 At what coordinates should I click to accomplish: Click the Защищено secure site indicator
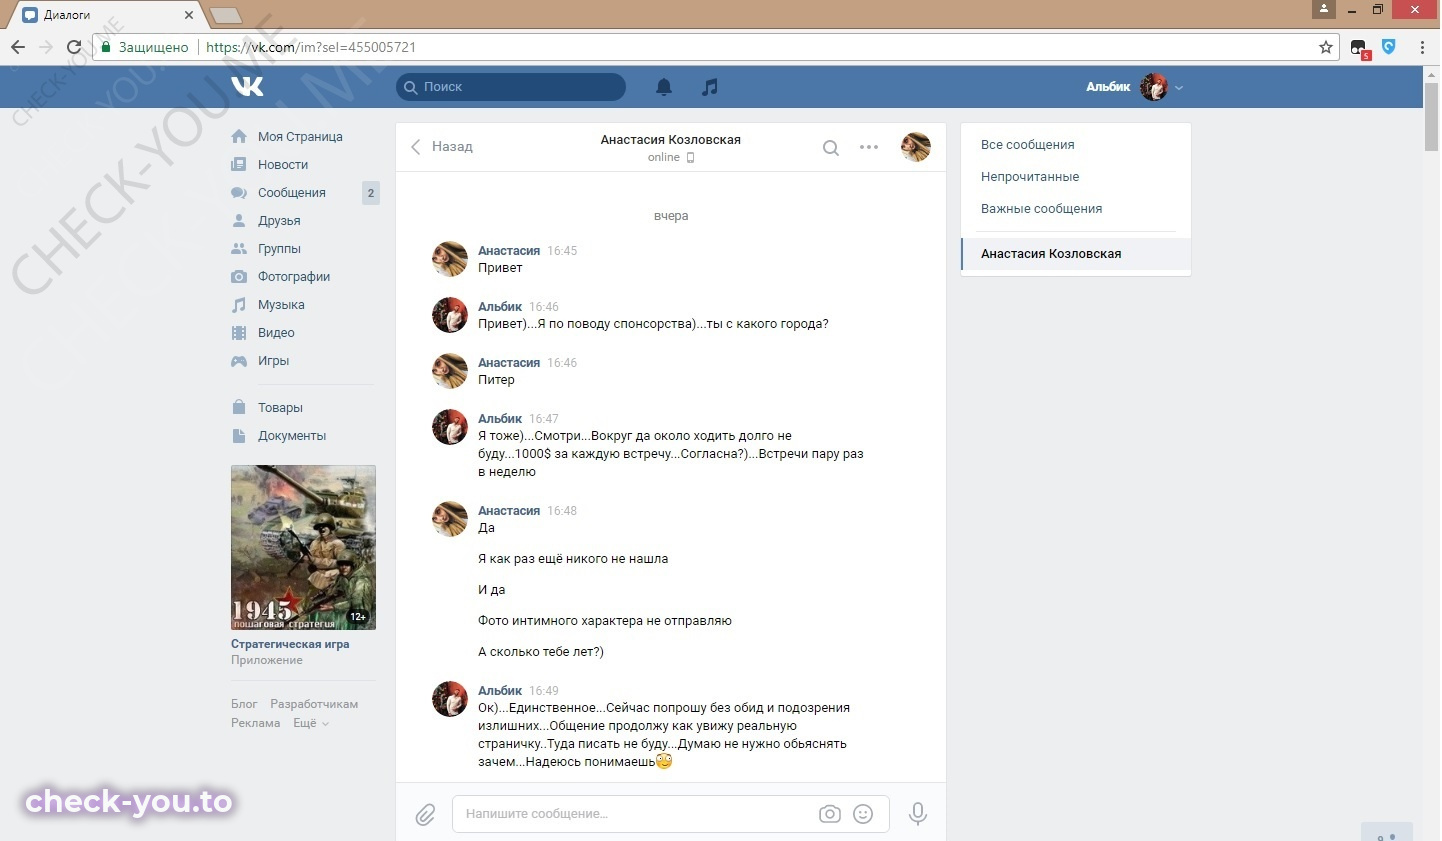point(145,47)
